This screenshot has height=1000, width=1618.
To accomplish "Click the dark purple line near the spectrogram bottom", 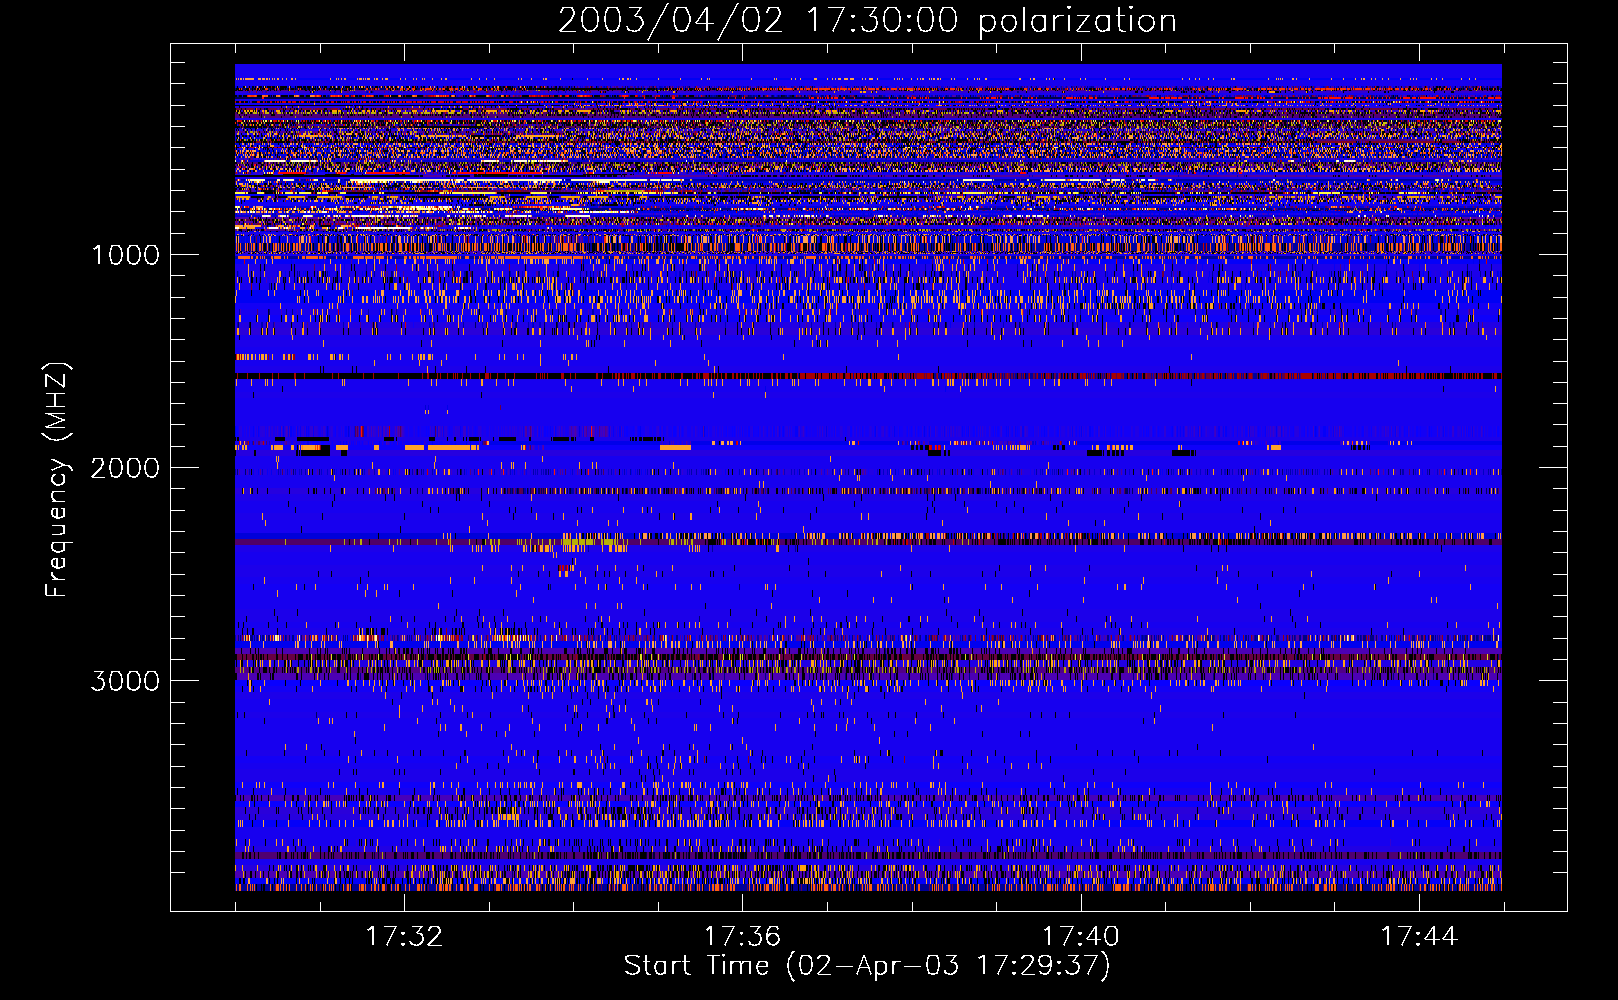I will [x=866, y=856].
